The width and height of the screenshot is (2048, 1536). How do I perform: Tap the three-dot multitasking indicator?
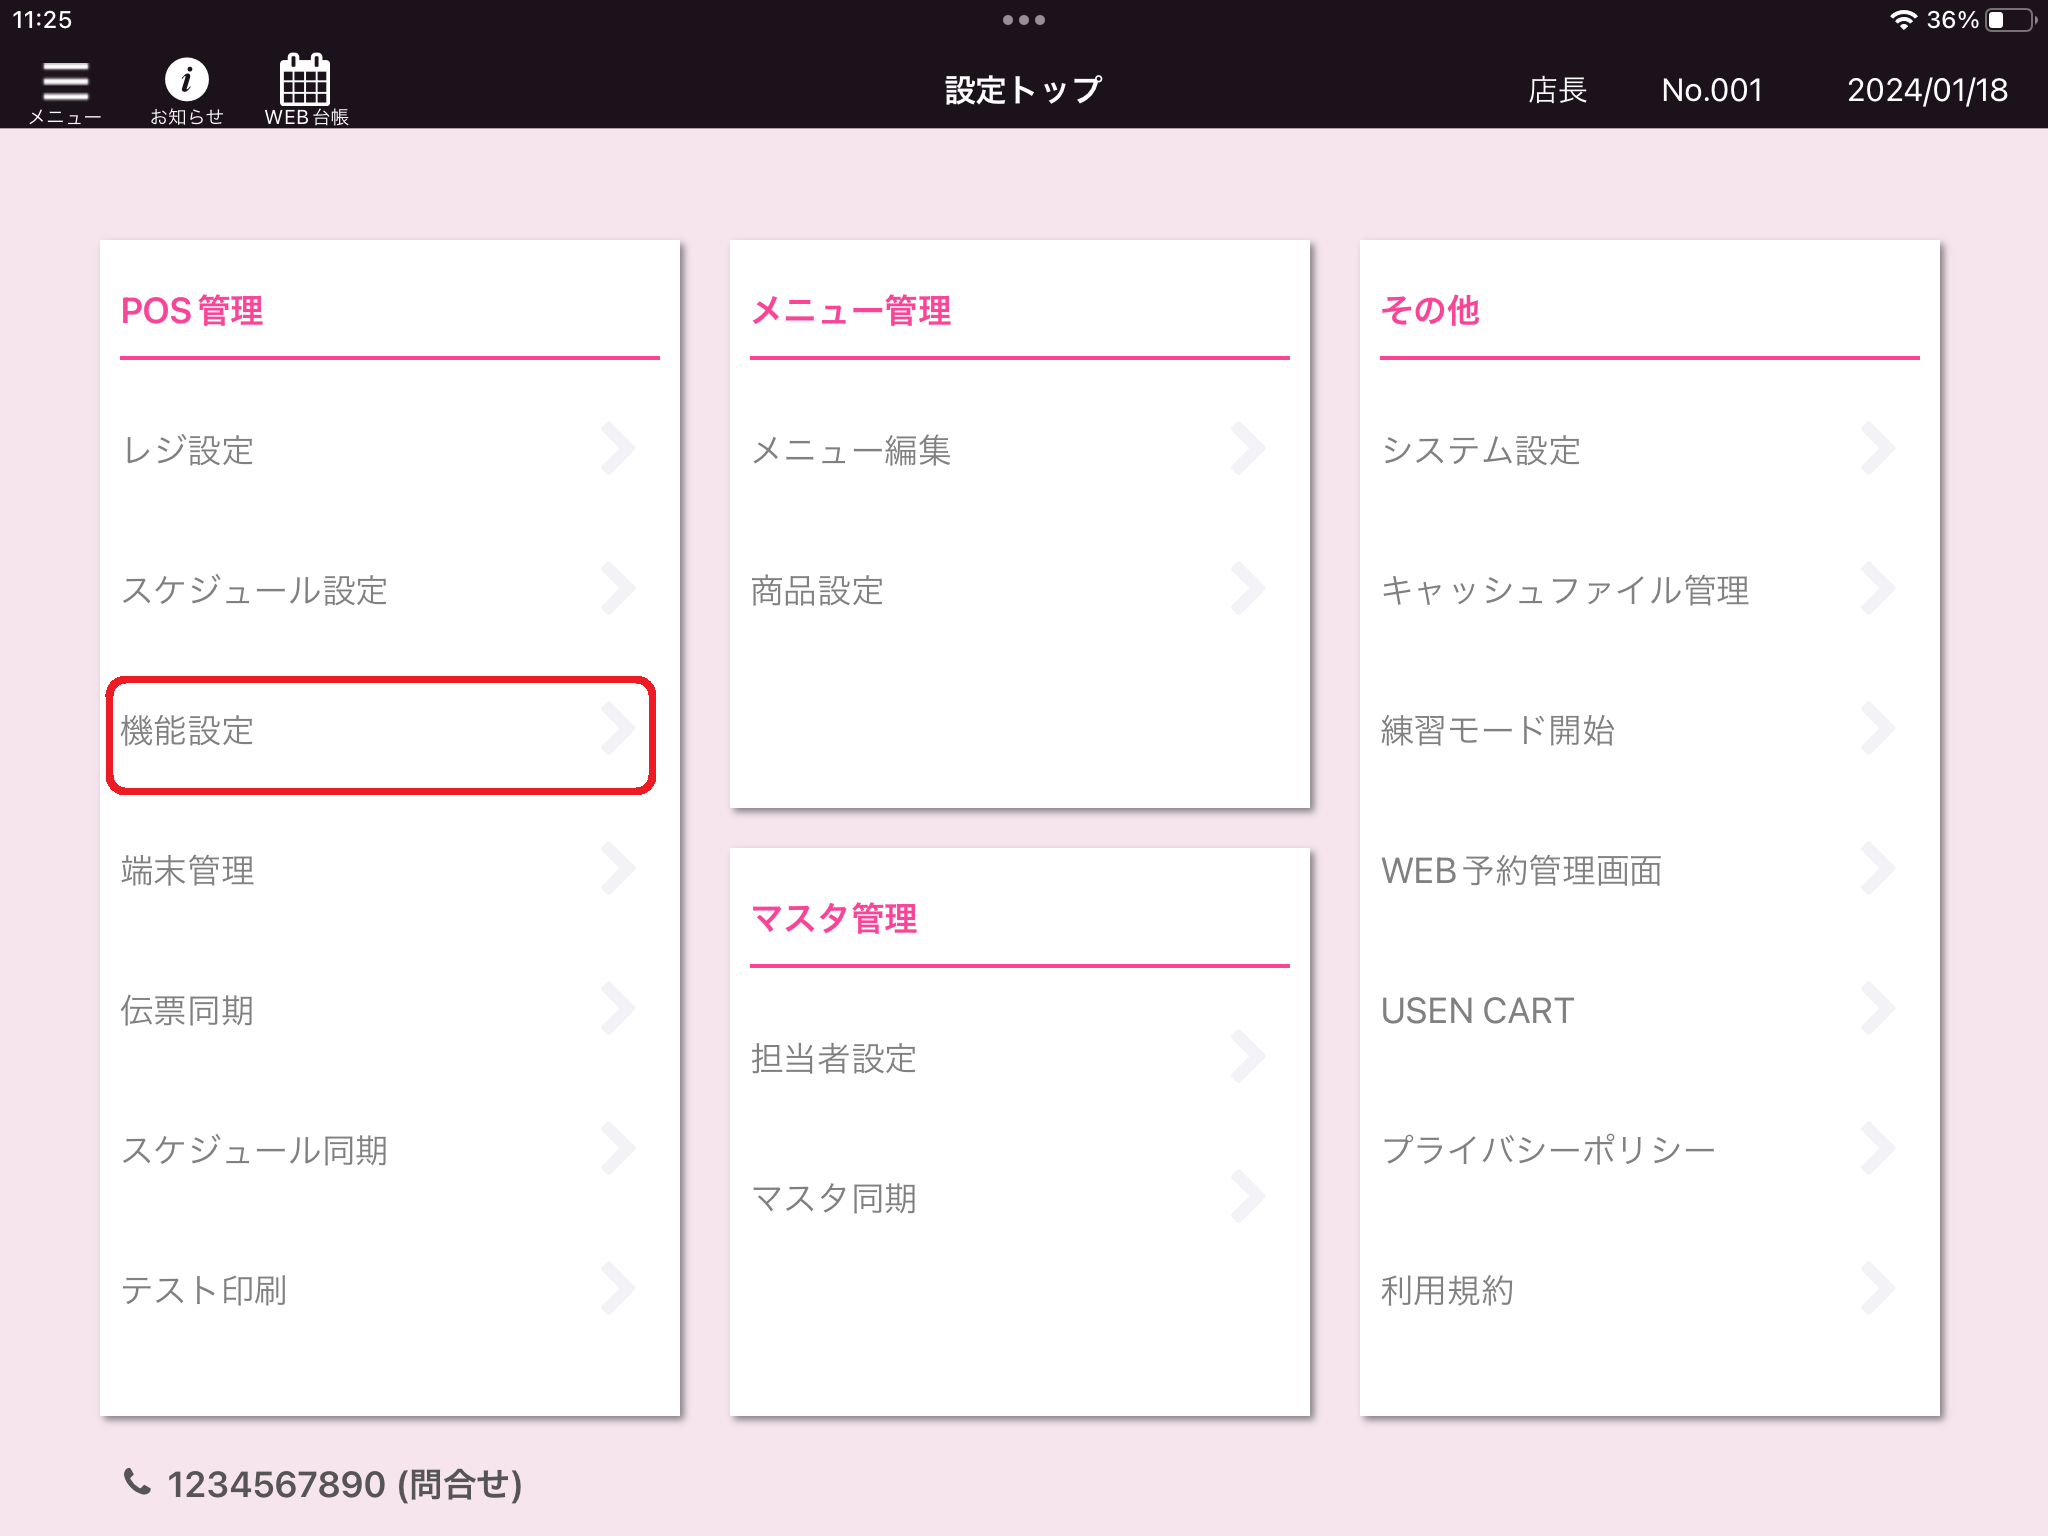(1023, 20)
